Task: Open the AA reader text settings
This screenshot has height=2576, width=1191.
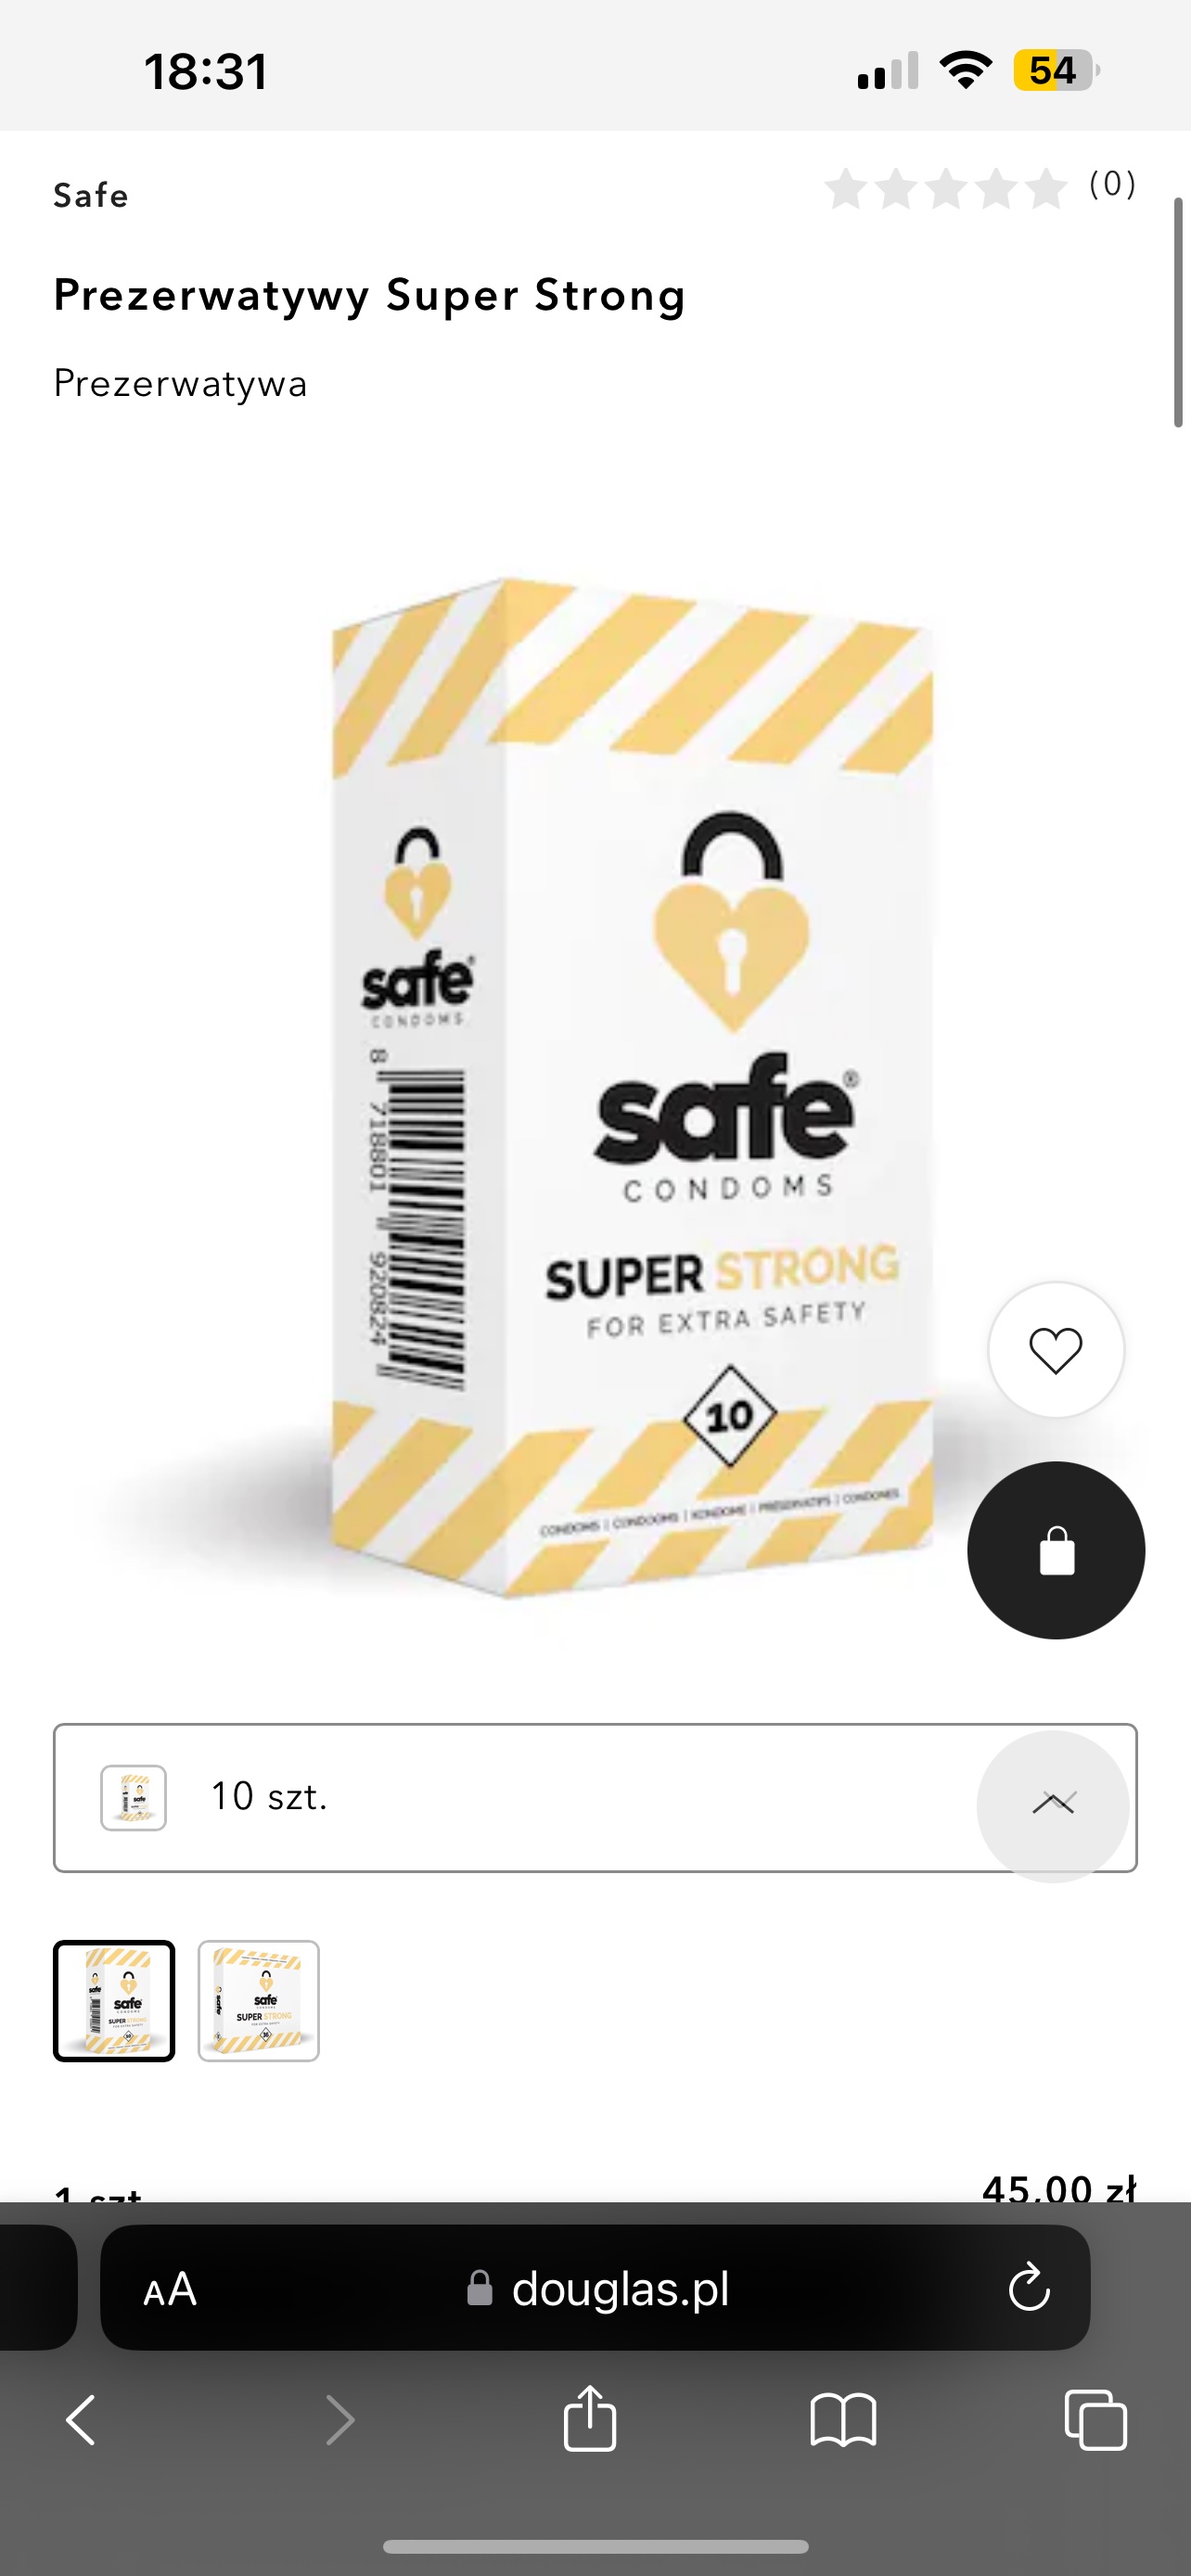Action: click(170, 2289)
